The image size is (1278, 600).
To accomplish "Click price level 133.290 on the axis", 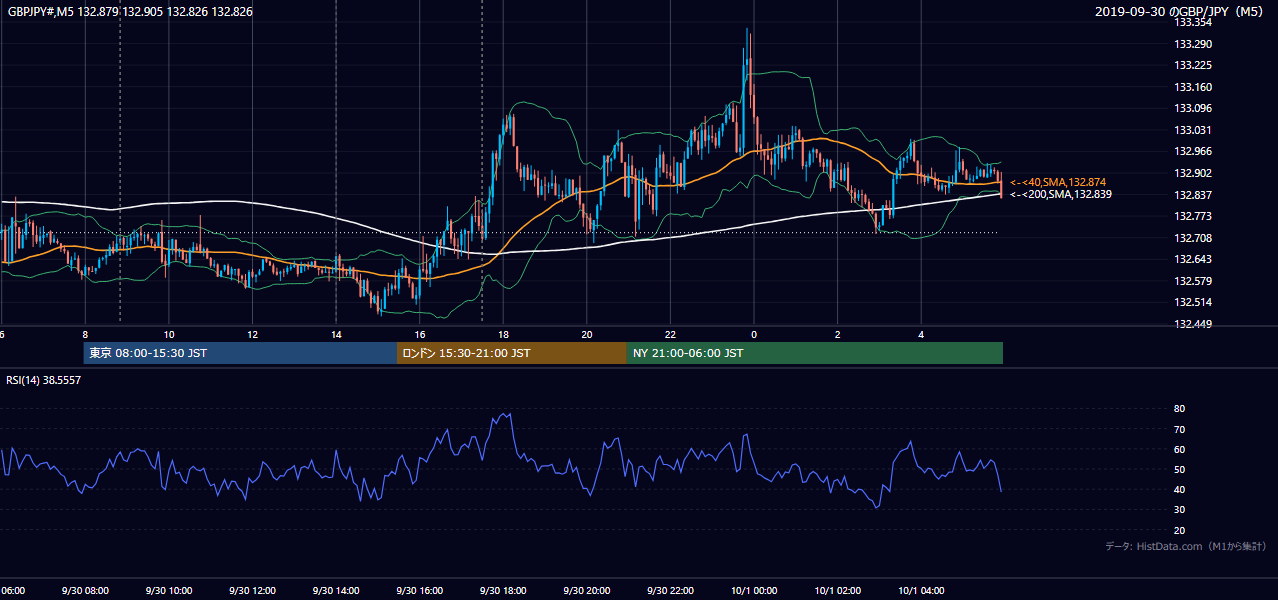I will (x=1192, y=44).
